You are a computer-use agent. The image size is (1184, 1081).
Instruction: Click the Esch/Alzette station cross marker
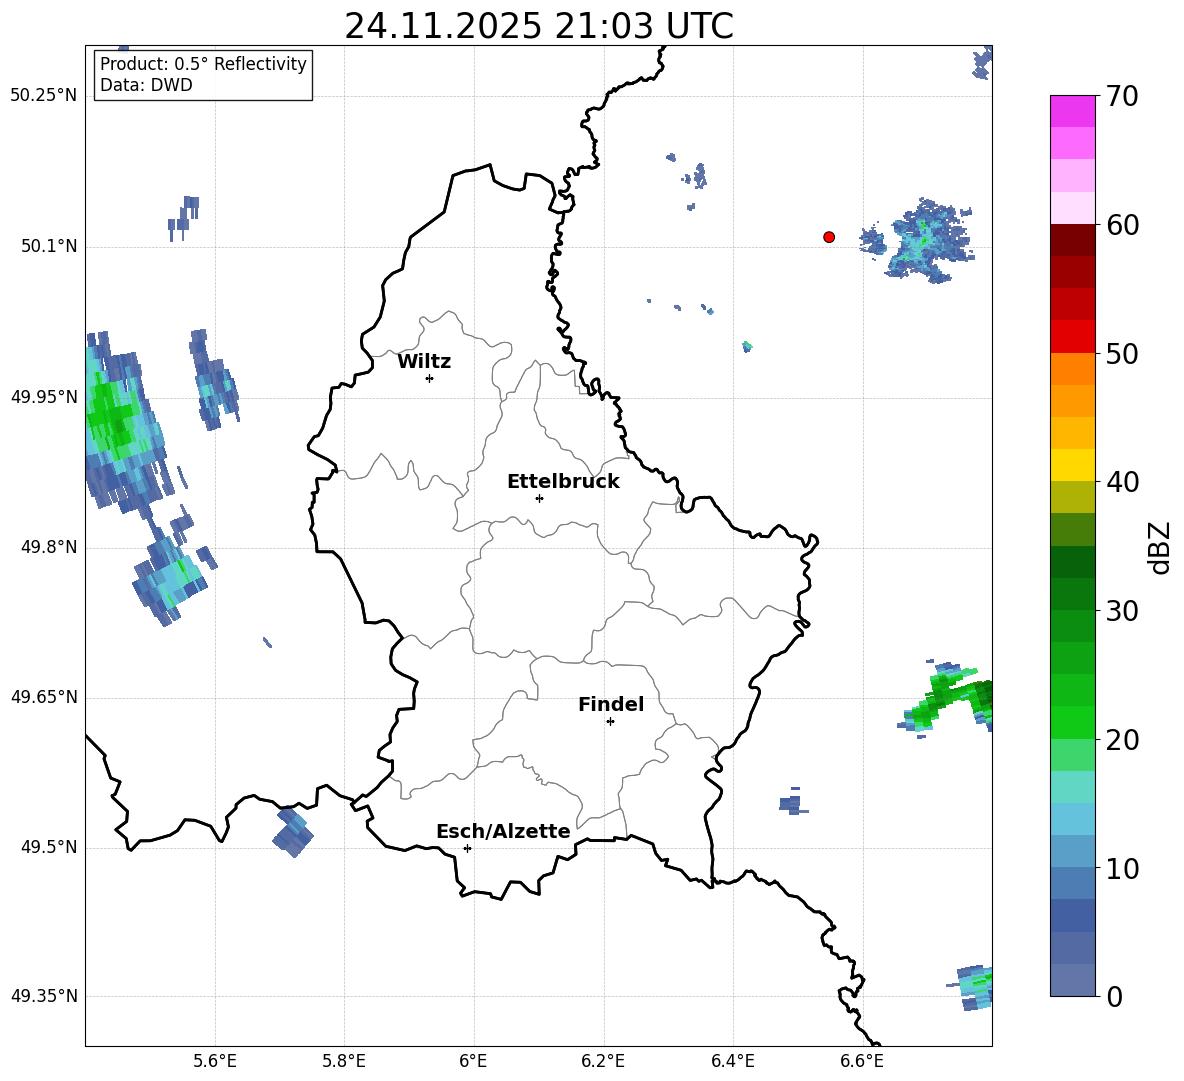467,848
